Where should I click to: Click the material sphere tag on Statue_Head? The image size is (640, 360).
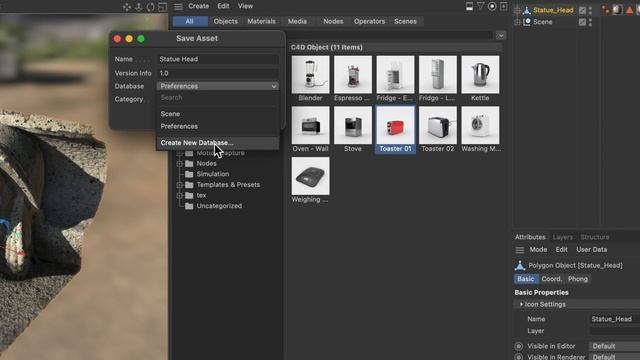point(618,10)
